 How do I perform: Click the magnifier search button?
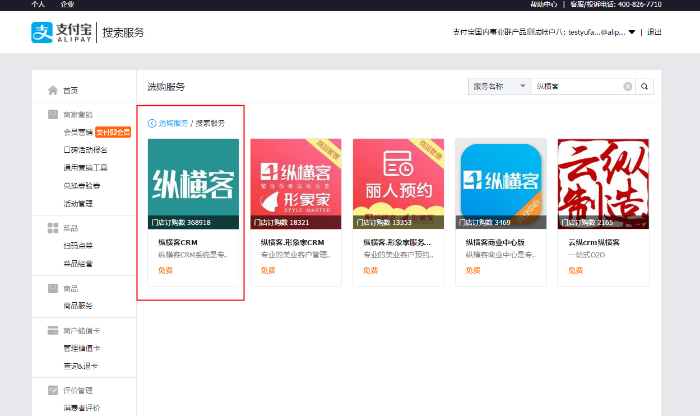point(644,87)
